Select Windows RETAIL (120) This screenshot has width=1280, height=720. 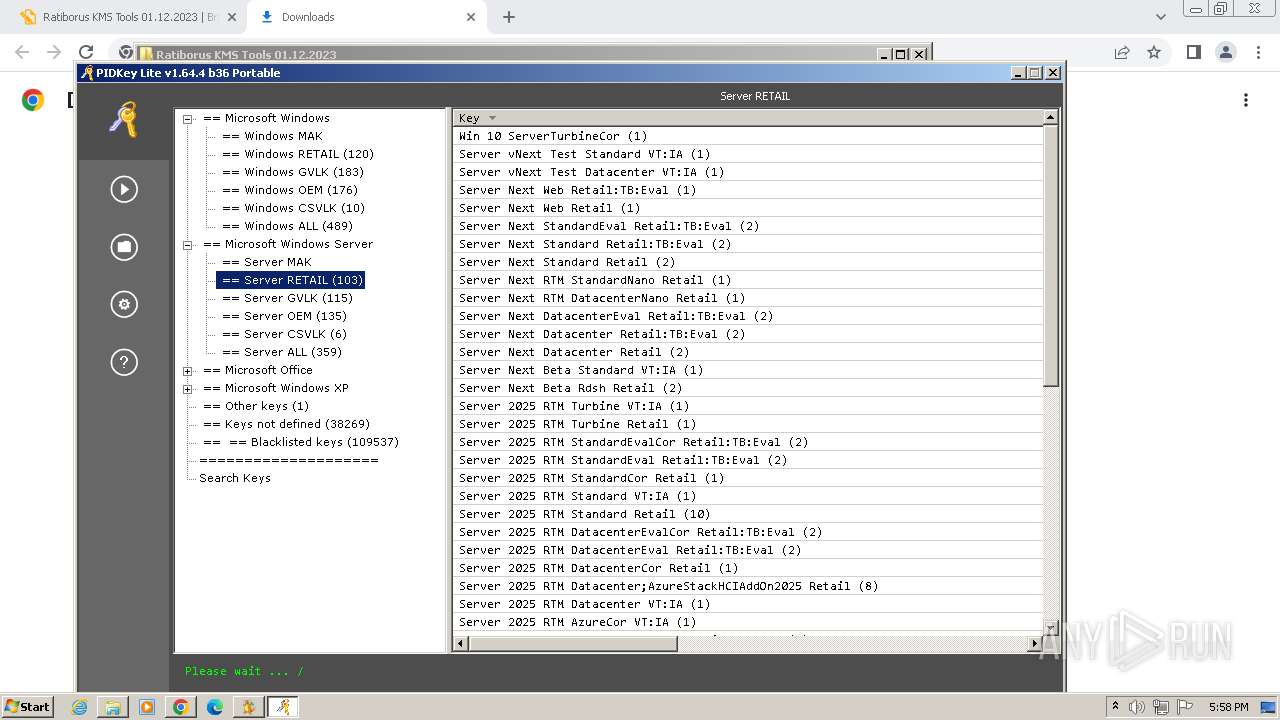click(x=298, y=154)
